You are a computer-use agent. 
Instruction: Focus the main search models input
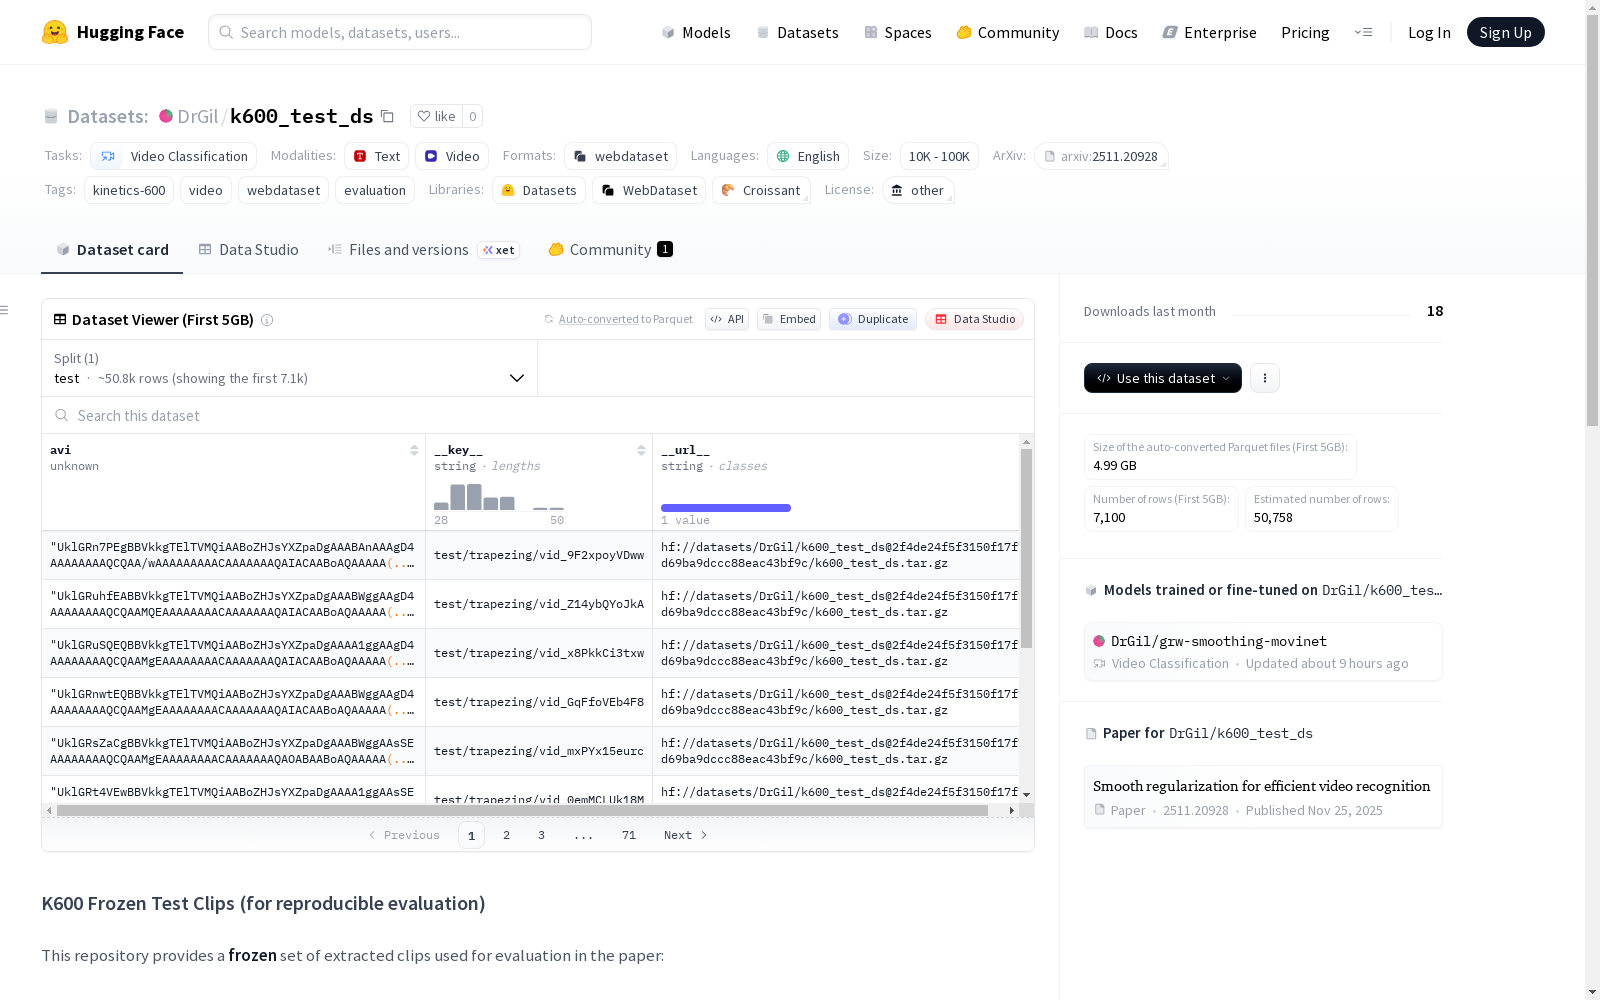[400, 32]
